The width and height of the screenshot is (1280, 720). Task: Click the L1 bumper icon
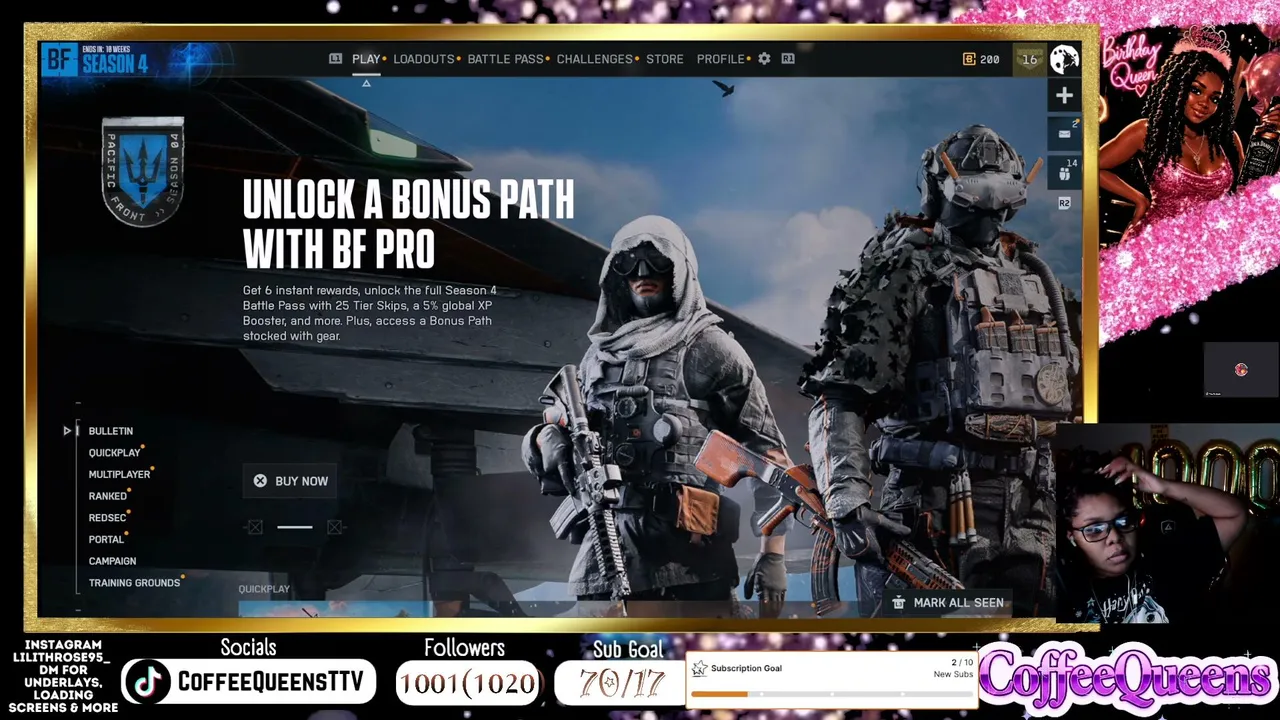click(x=335, y=59)
